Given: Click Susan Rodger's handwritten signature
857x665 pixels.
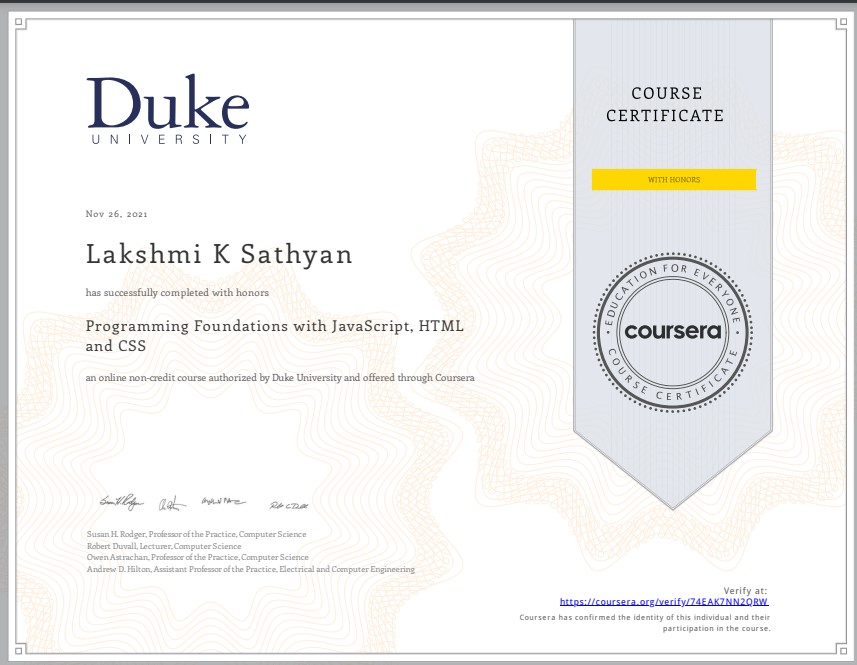Looking at the screenshot, I should (121, 501).
